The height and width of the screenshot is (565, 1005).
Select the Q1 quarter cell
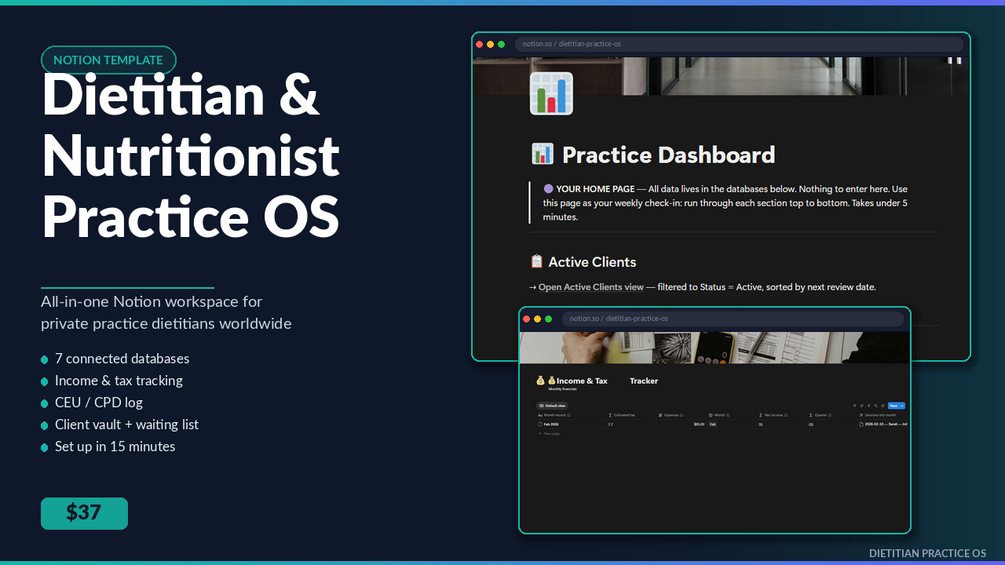pos(811,424)
